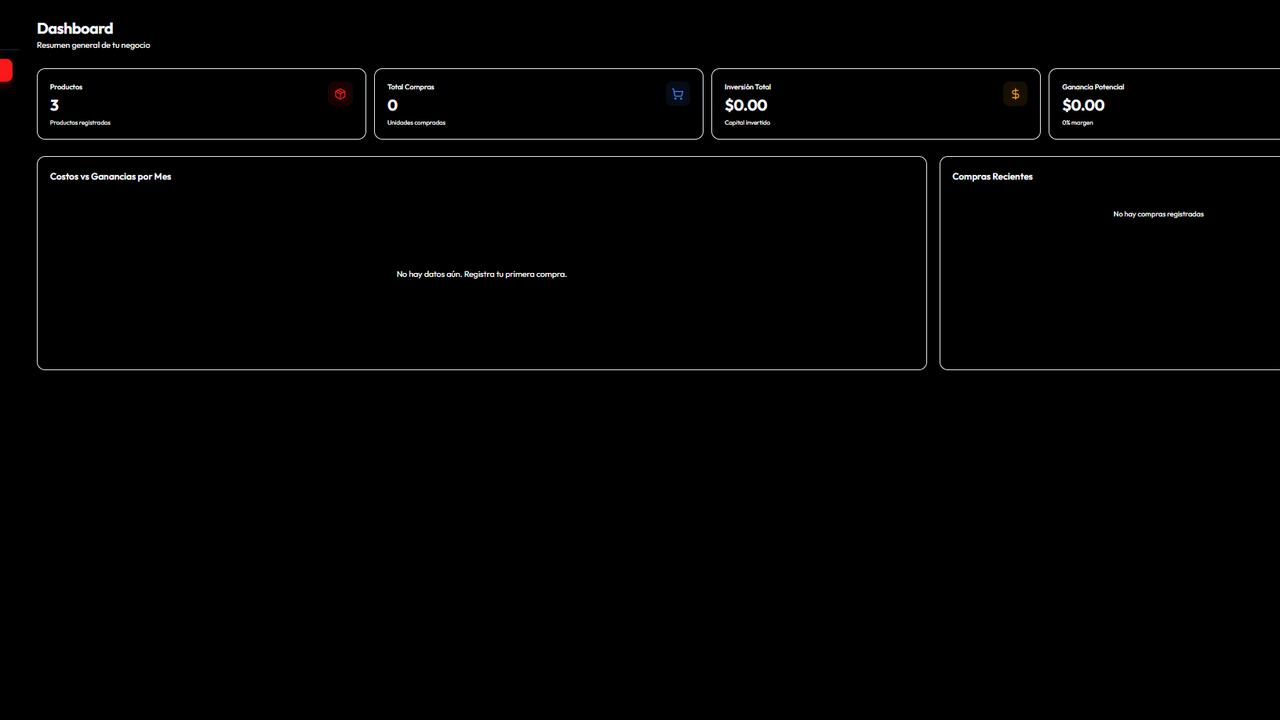Click the $0.00 value under Inversión Total

(x=746, y=105)
